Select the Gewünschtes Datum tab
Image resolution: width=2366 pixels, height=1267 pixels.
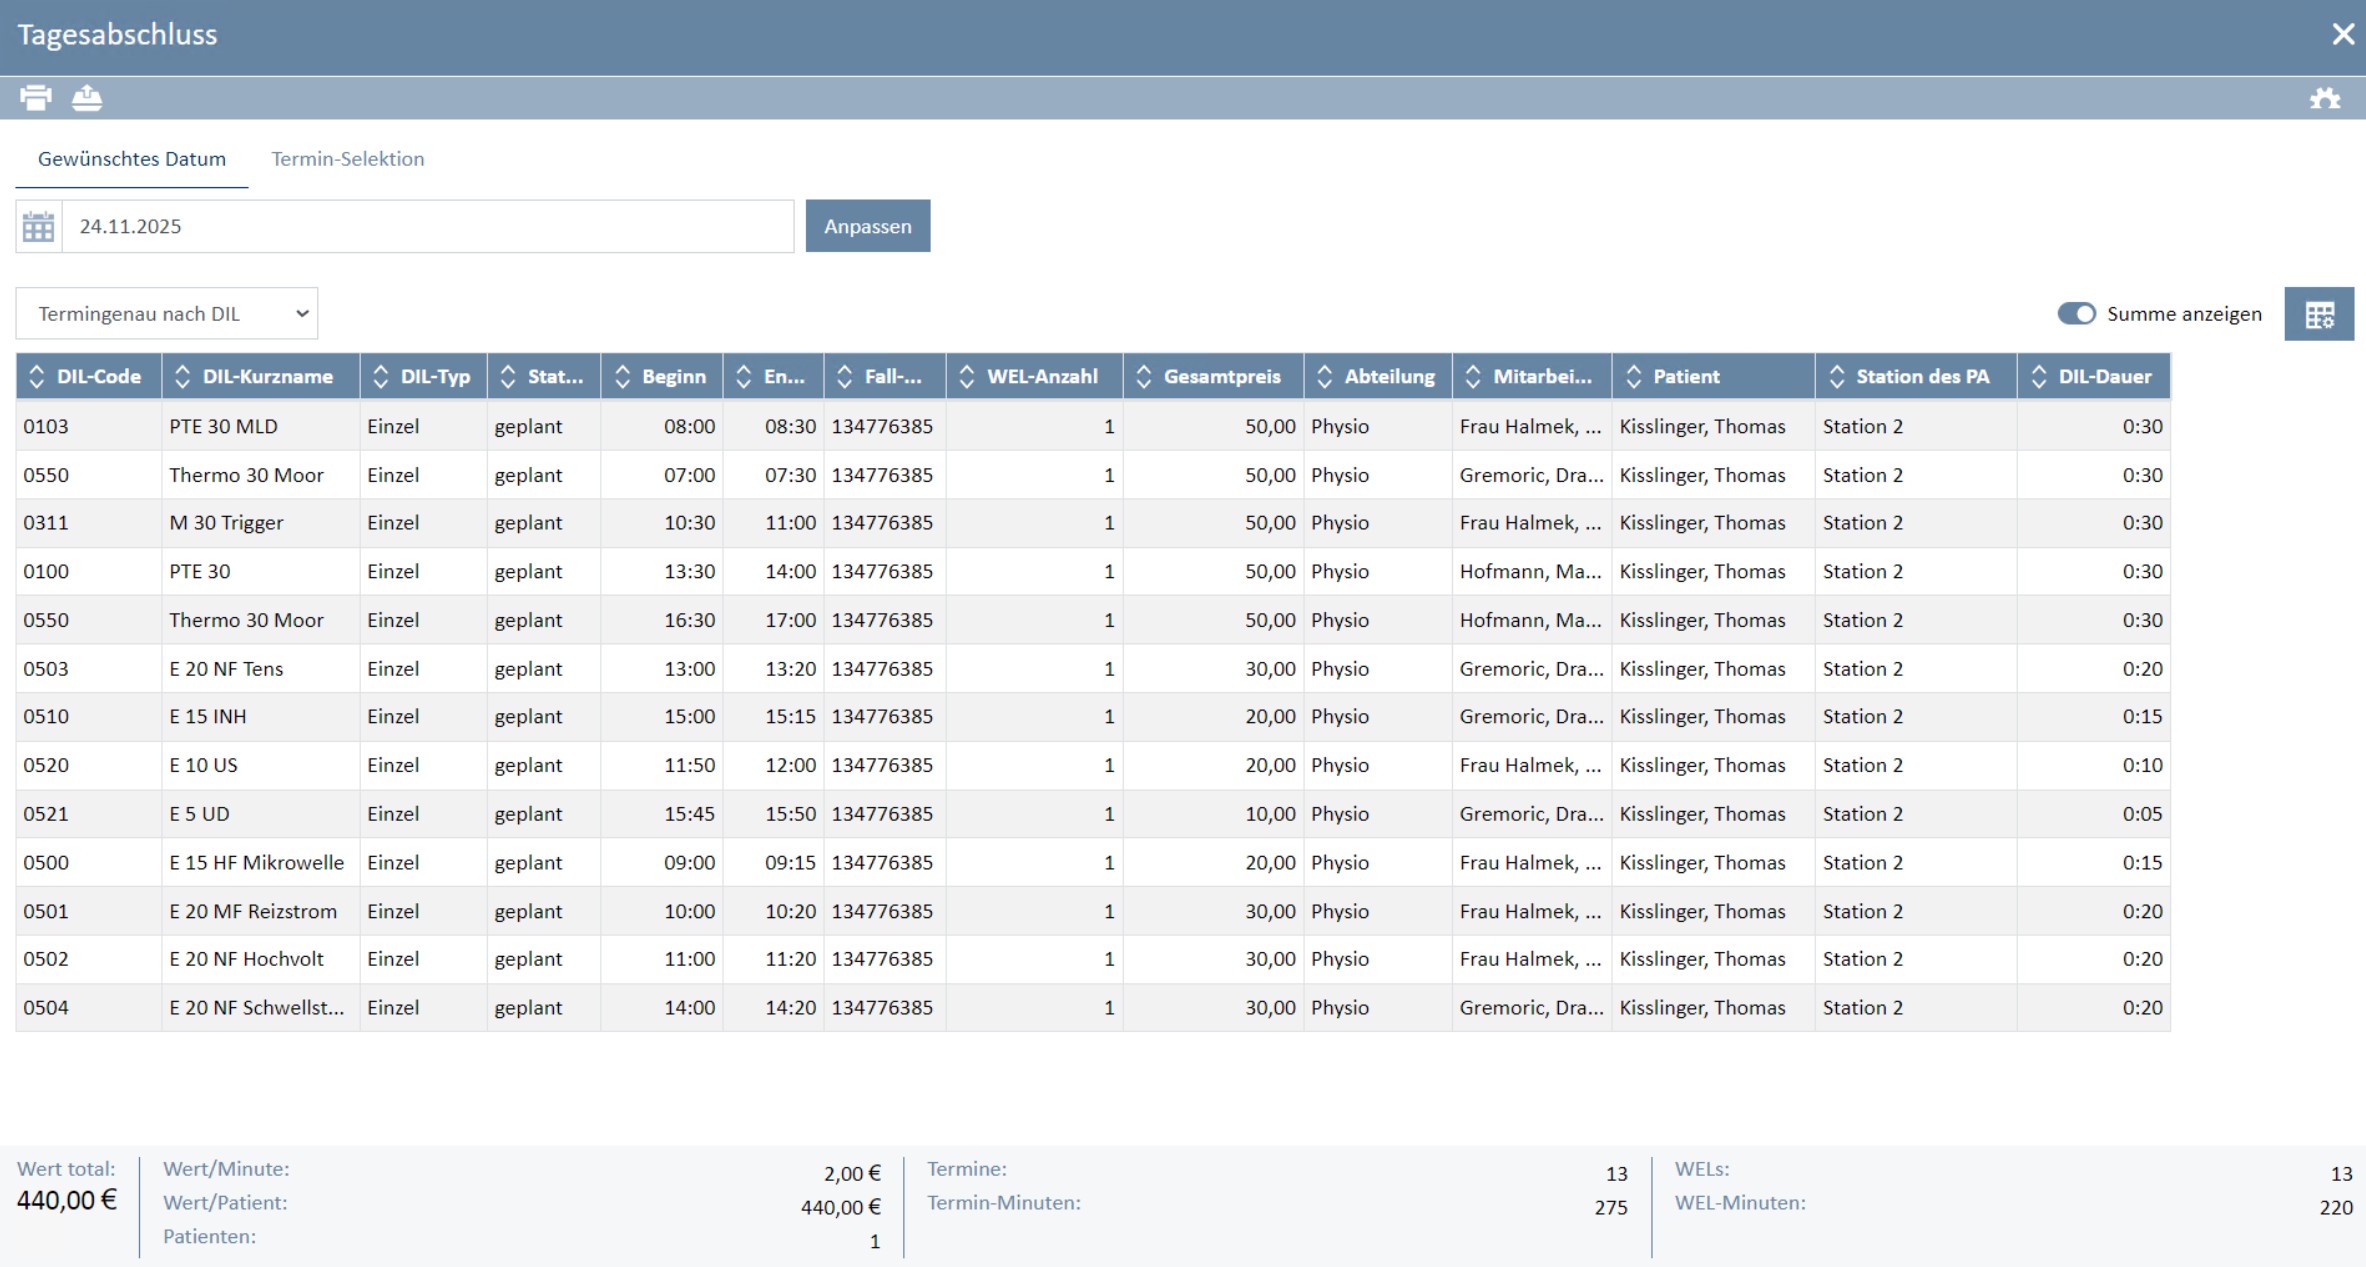pyautogui.click(x=132, y=159)
